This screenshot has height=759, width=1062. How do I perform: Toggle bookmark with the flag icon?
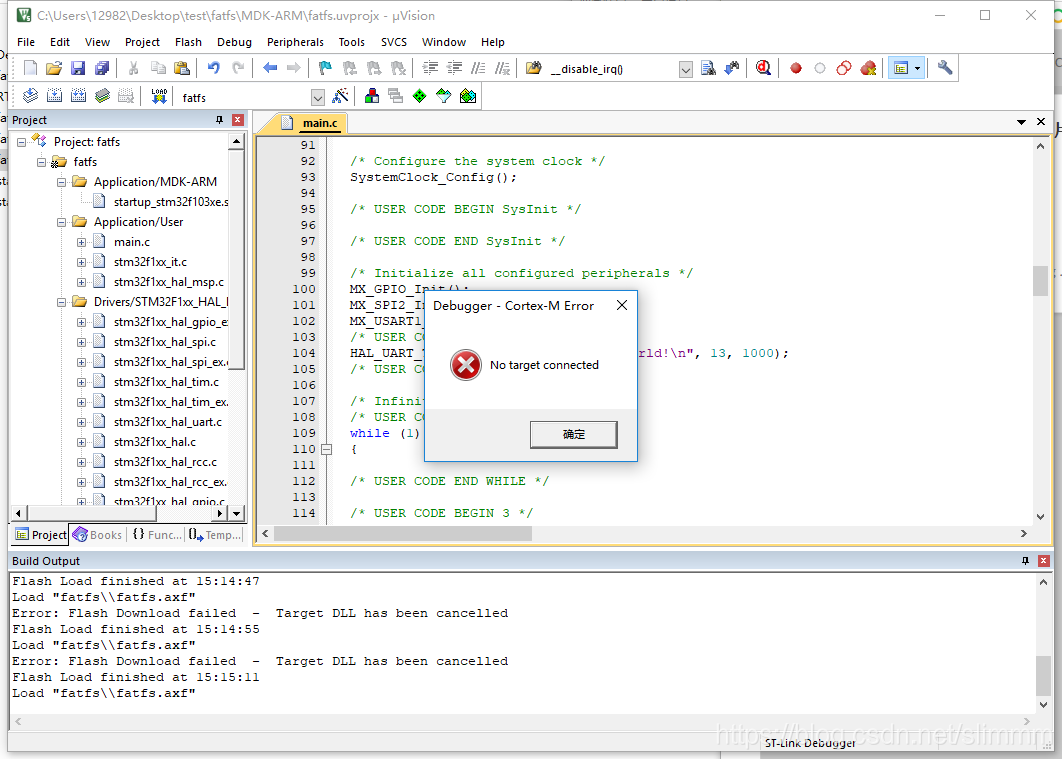(325, 68)
